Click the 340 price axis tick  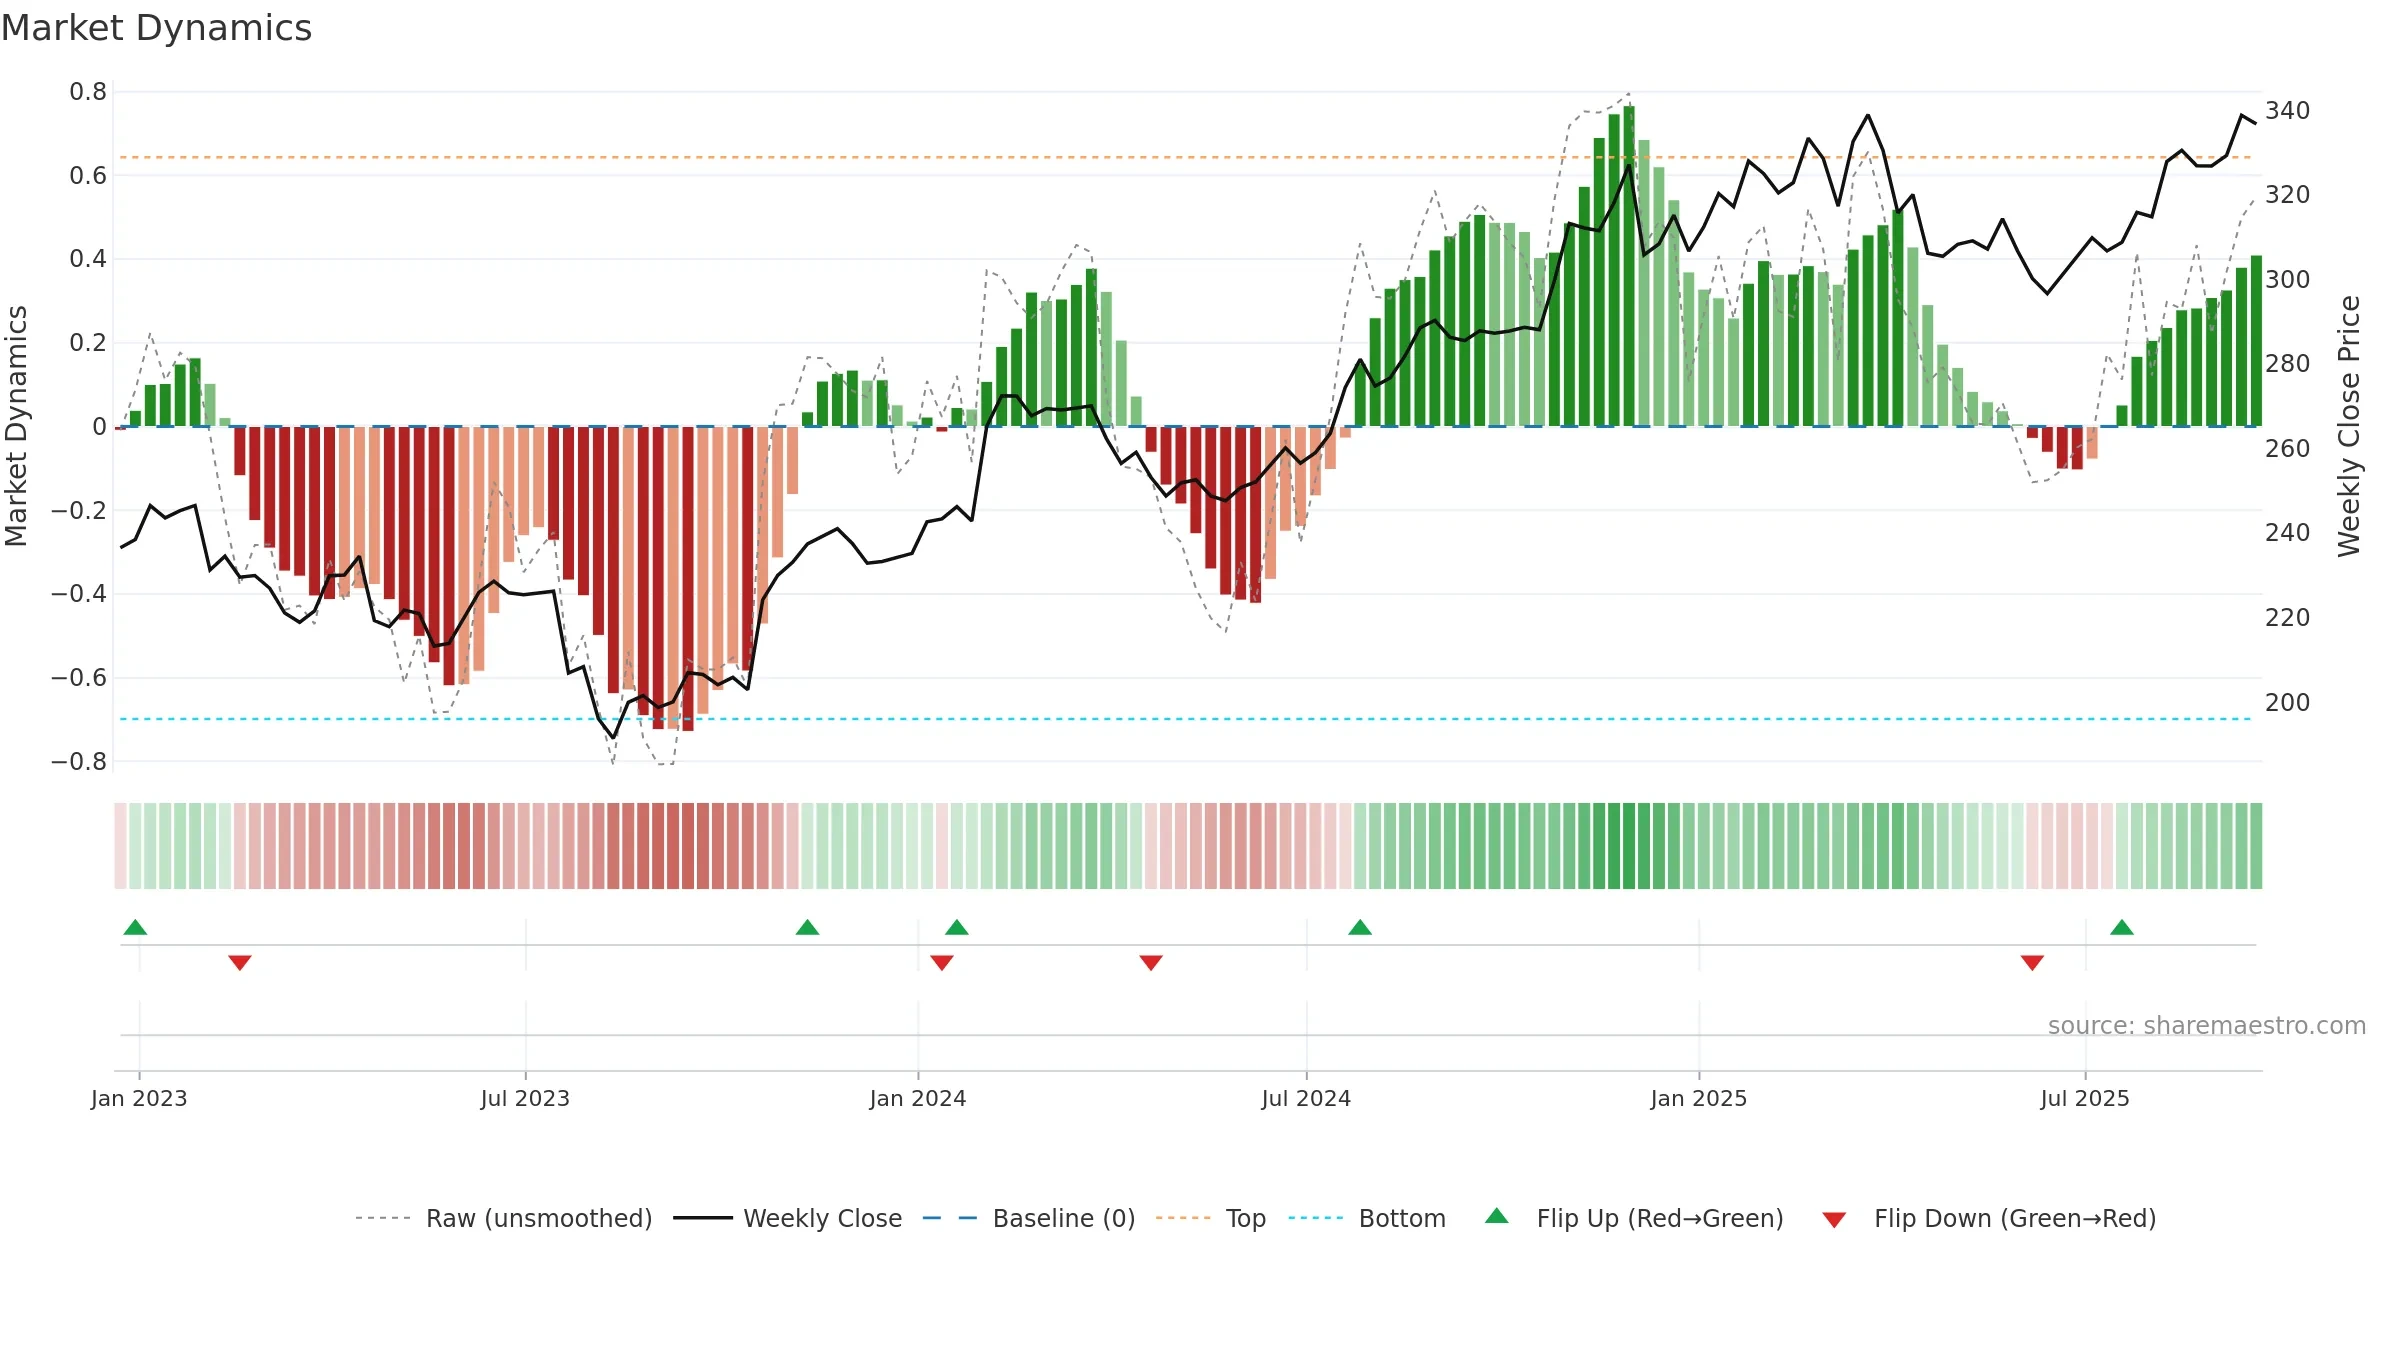pyautogui.click(x=2288, y=110)
